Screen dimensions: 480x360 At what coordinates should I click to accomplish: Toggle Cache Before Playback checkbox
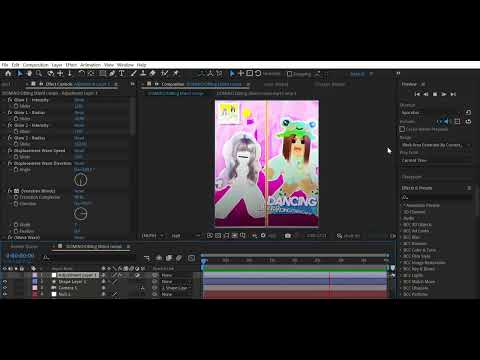point(402,129)
